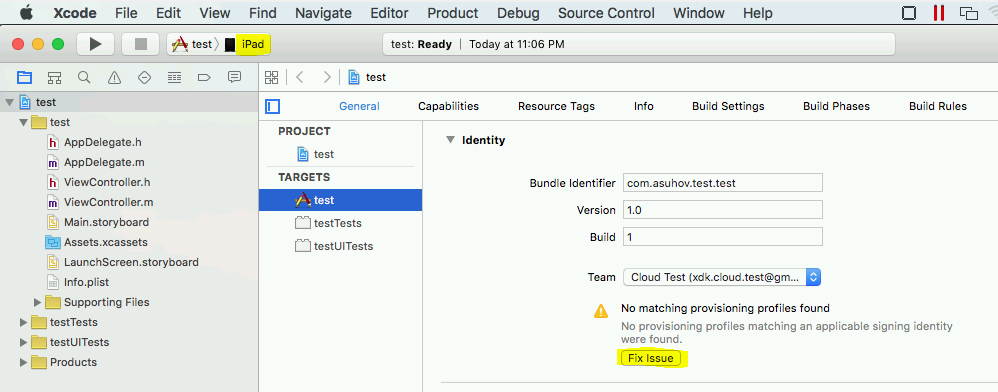Viewport: 998px width, 392px height.
Task: Go forward in editor history
Action: [x=327, y=78]
